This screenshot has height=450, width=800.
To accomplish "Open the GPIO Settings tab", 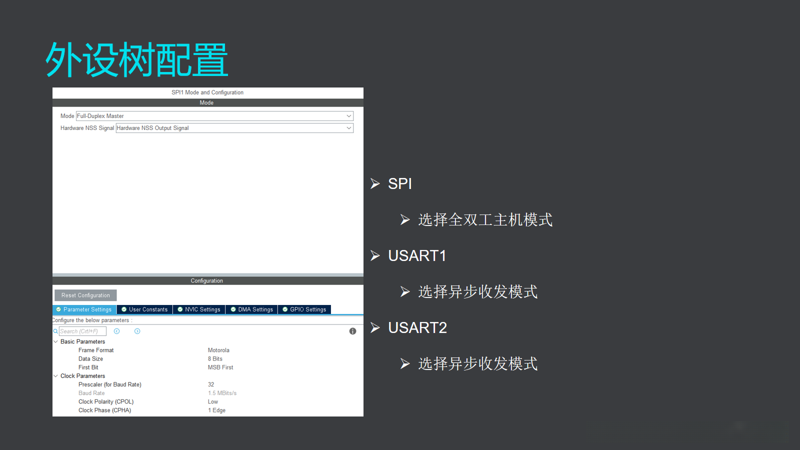I will (305, 310).
